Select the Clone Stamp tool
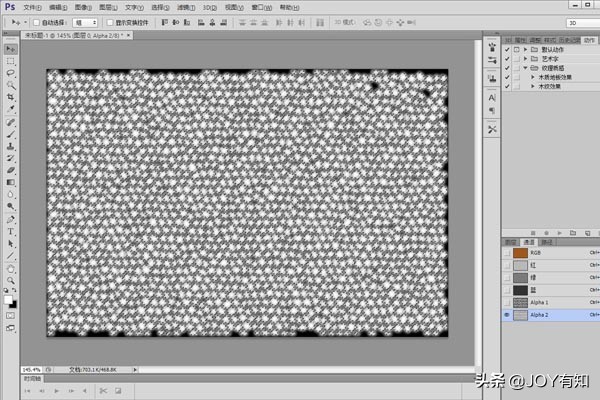The image size is (600, 400). click(x=11, y=146)
